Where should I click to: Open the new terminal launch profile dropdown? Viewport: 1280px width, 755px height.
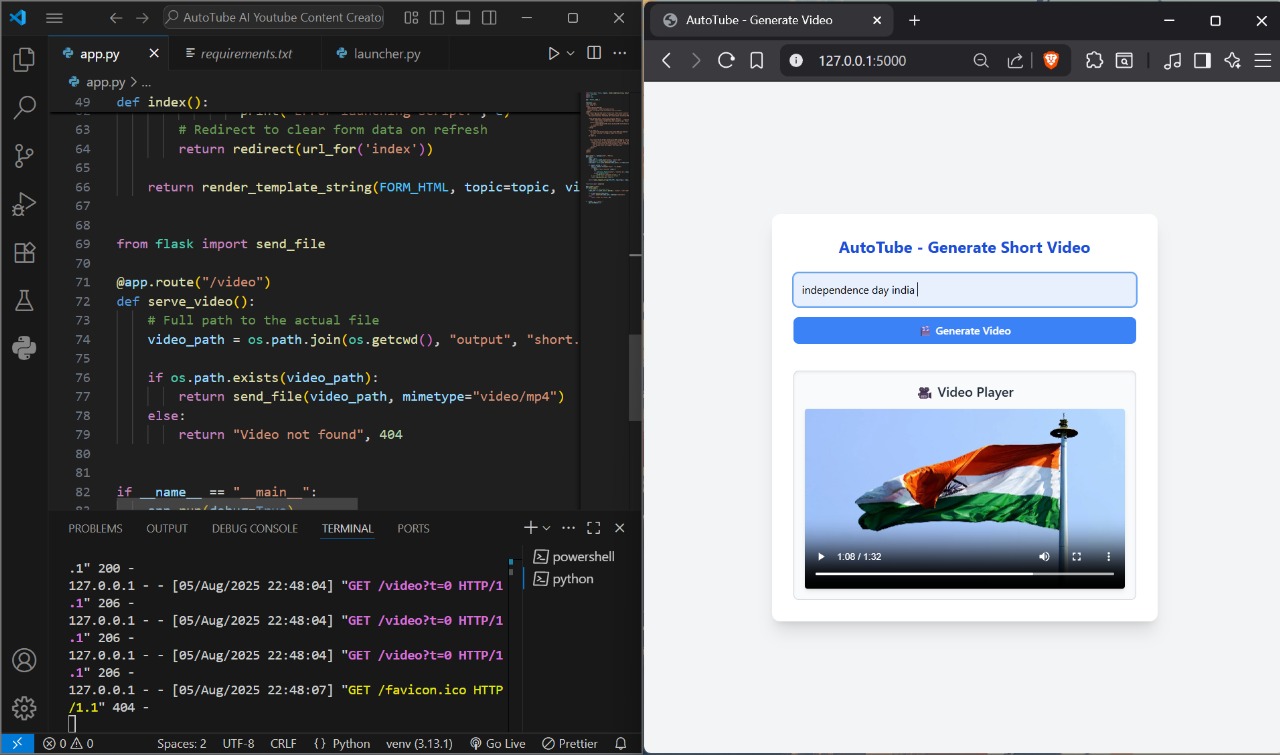[x=546, y=528]
